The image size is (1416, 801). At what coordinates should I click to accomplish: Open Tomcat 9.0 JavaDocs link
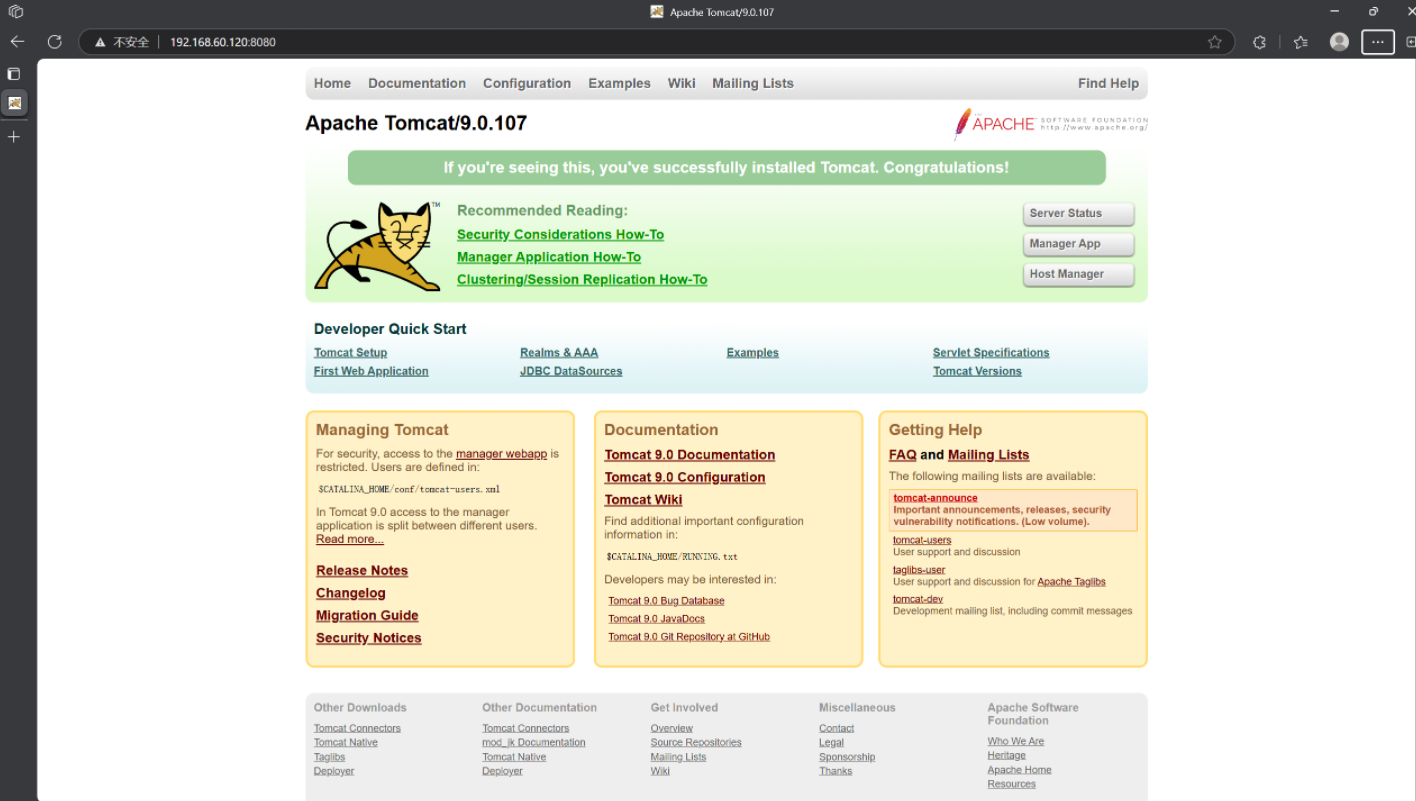656,619
